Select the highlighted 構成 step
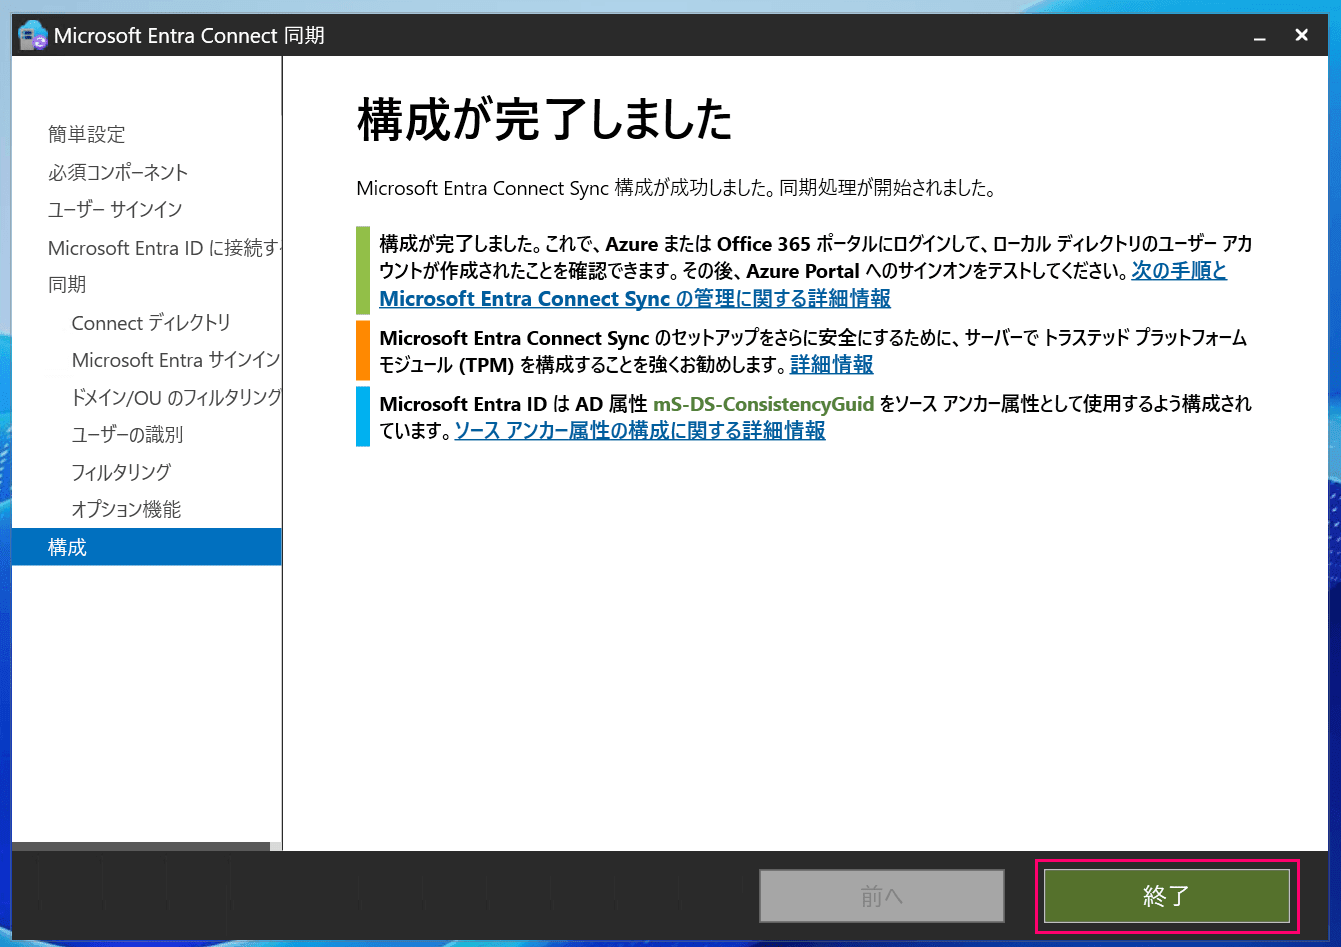This screenshot has height=947, width=1341. pos(147,547)
